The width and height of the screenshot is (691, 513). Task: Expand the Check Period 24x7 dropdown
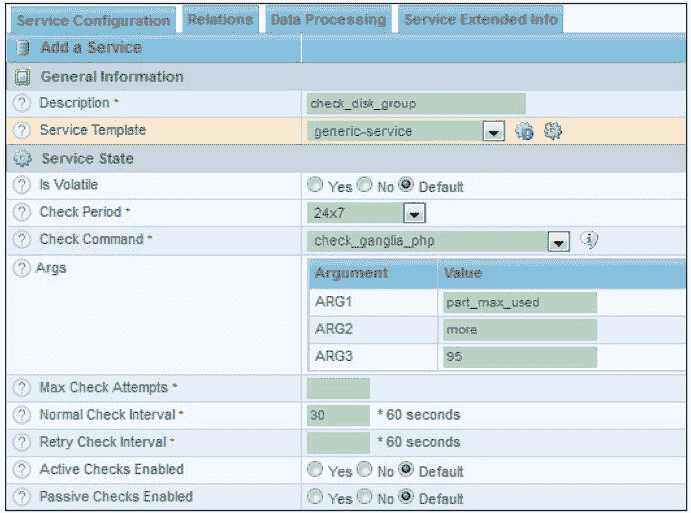pos(414,213)
